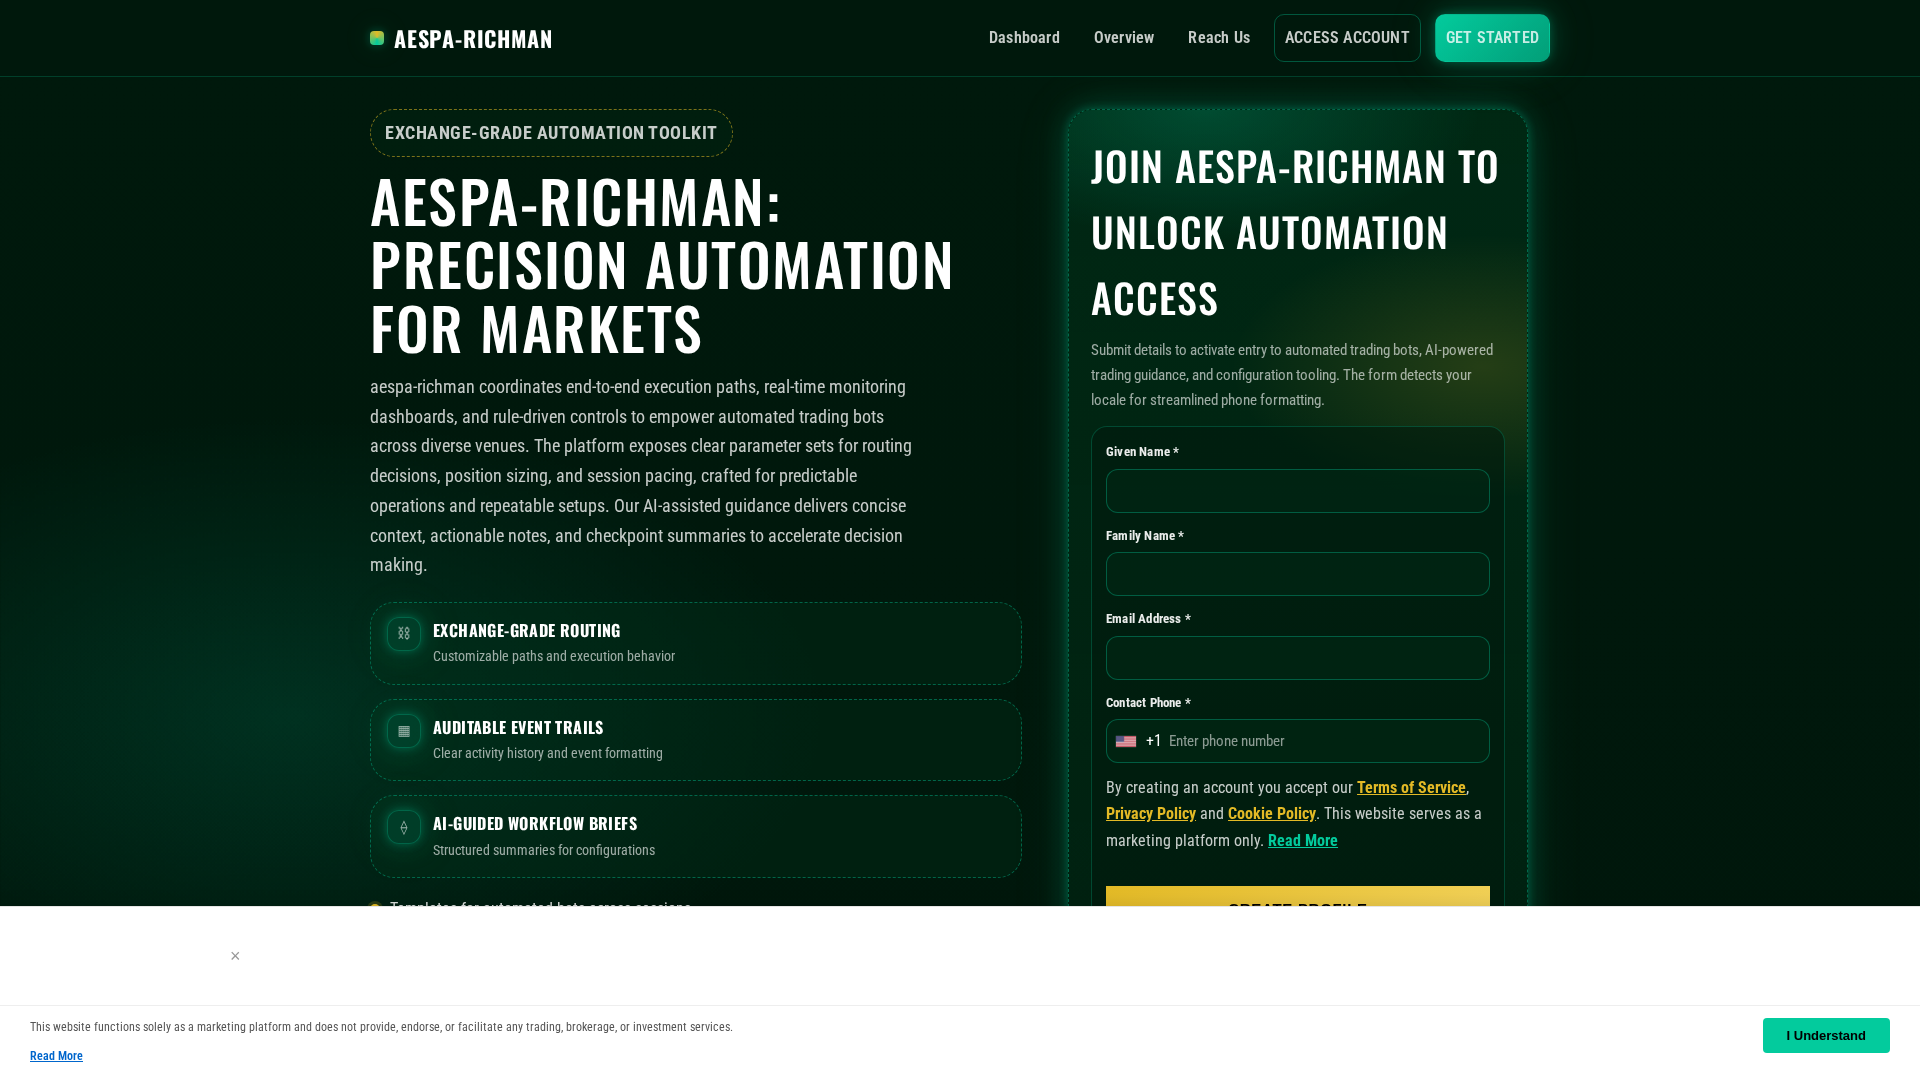Focus the Email Address input field

pyautogui.click(x=1298, y=658)
